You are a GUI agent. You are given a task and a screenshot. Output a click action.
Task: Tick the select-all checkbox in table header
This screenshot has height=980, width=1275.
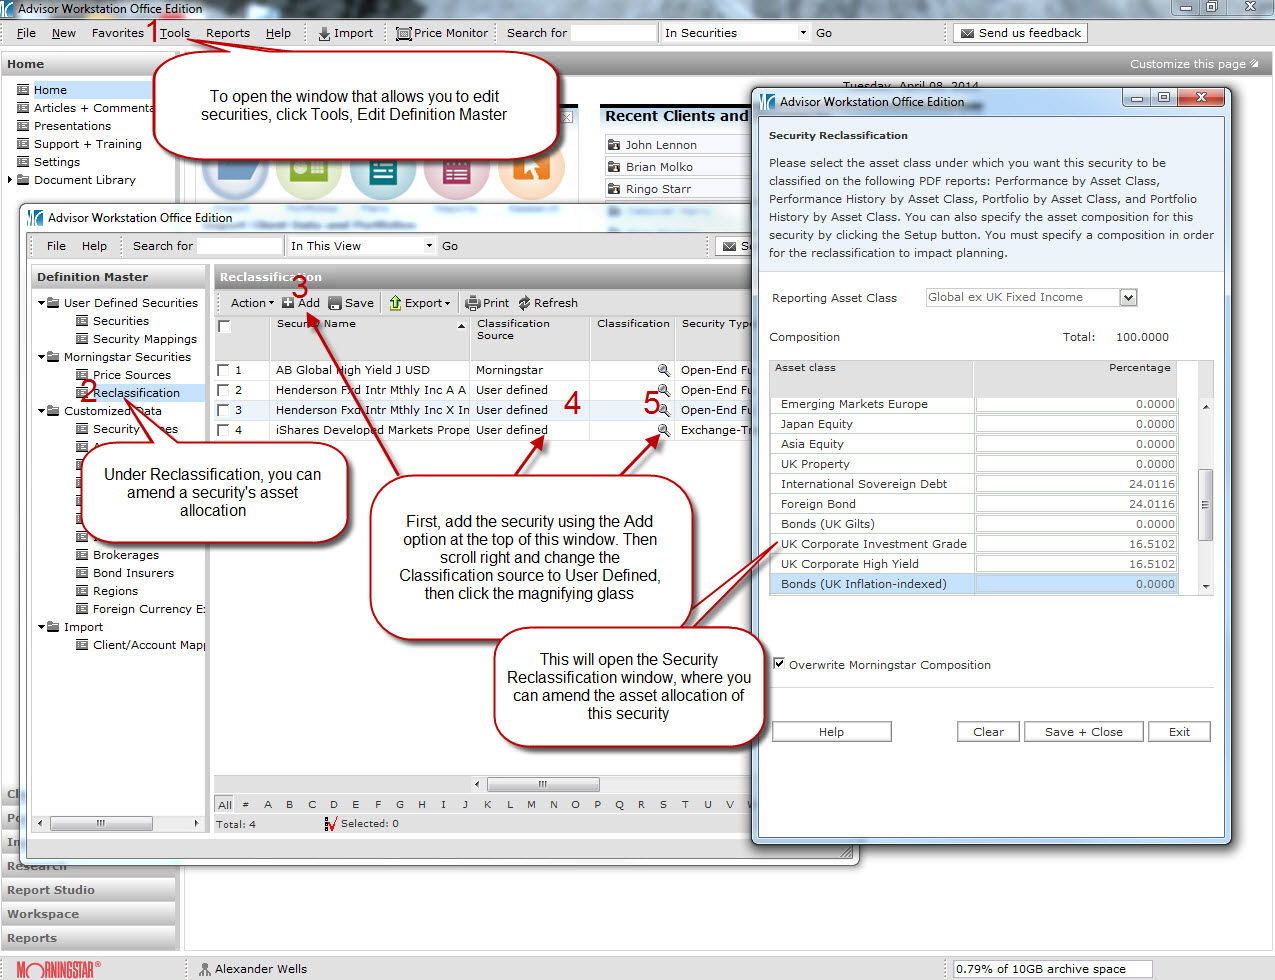click(224, 326)
